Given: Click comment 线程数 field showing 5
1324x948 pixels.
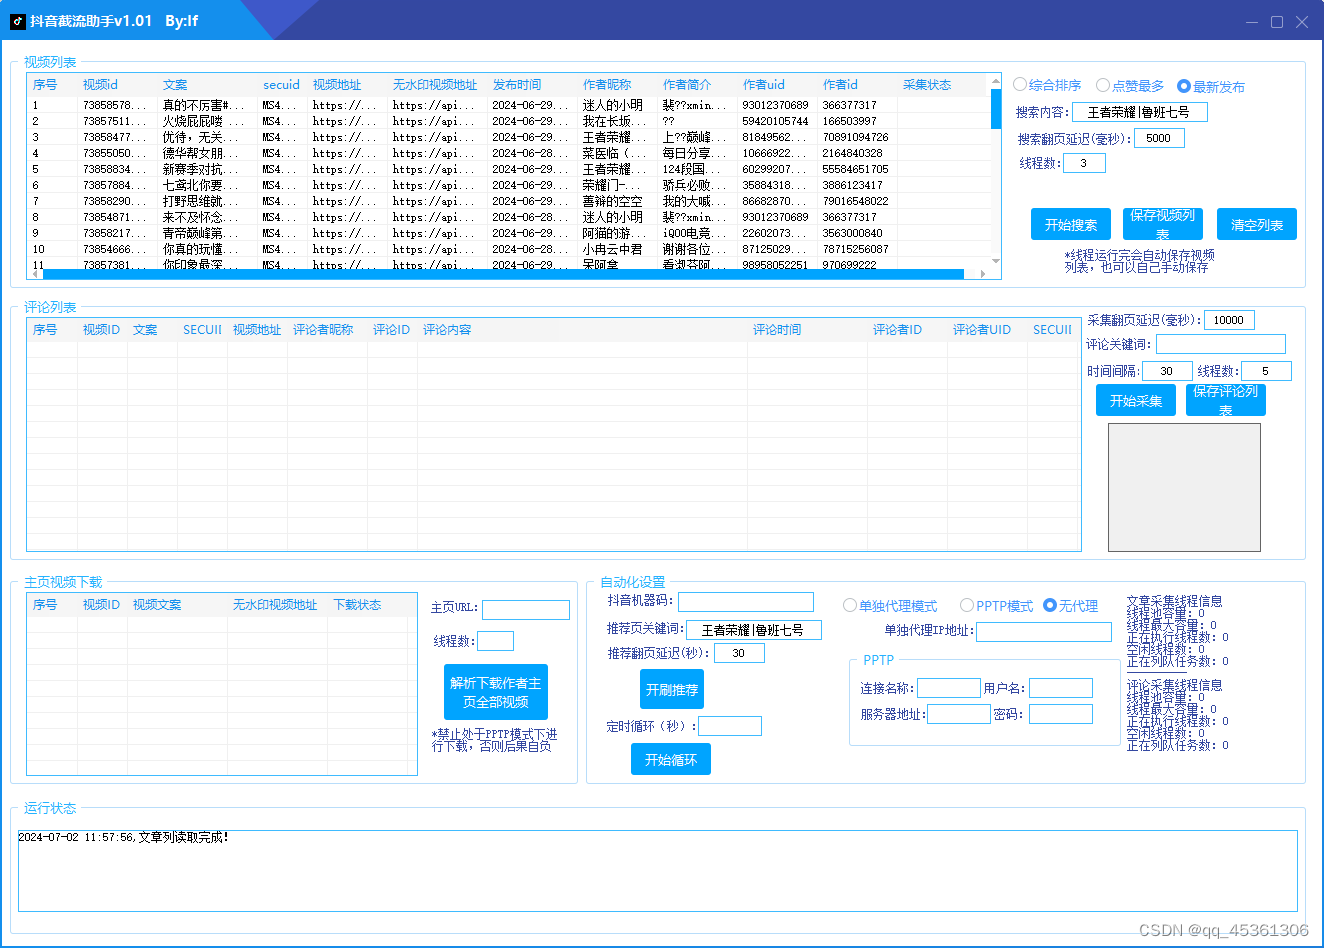Looking at the screenshot, I should pos(1266,371).
